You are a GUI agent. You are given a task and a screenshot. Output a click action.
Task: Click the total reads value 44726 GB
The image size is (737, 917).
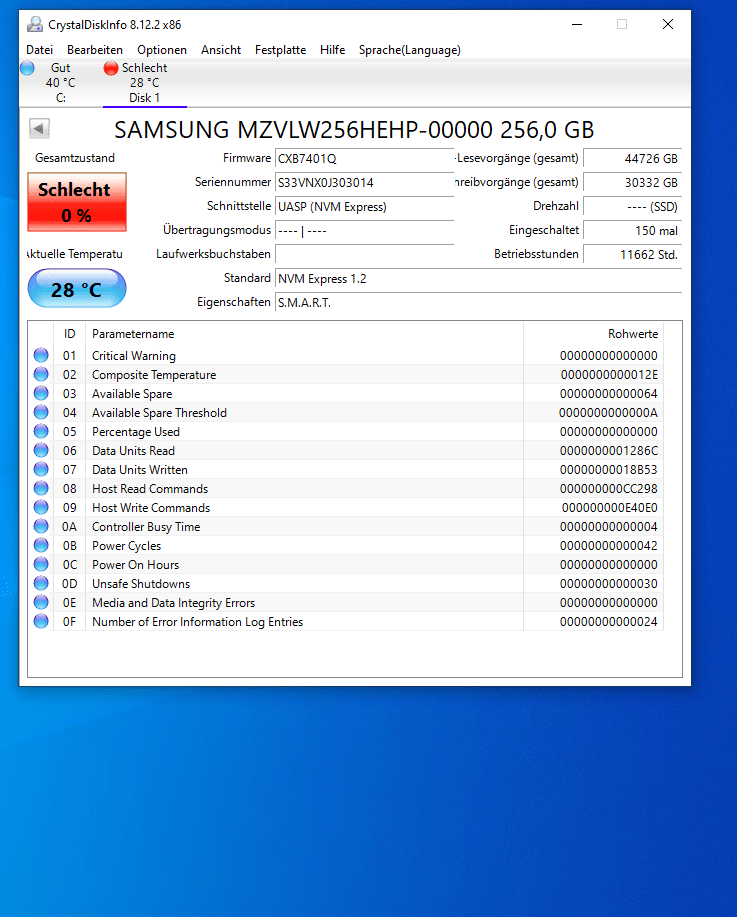point(633,158)
